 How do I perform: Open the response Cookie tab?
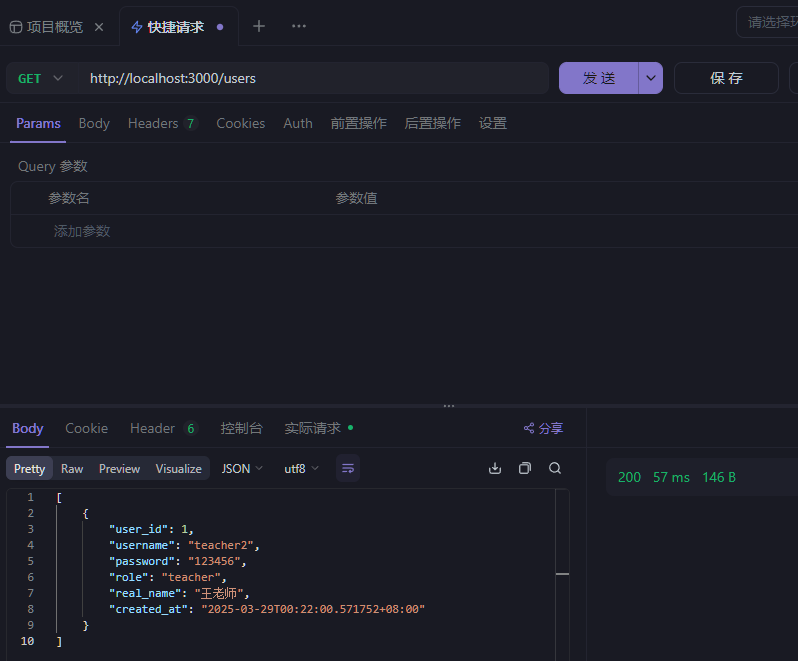tap(87, 428)
